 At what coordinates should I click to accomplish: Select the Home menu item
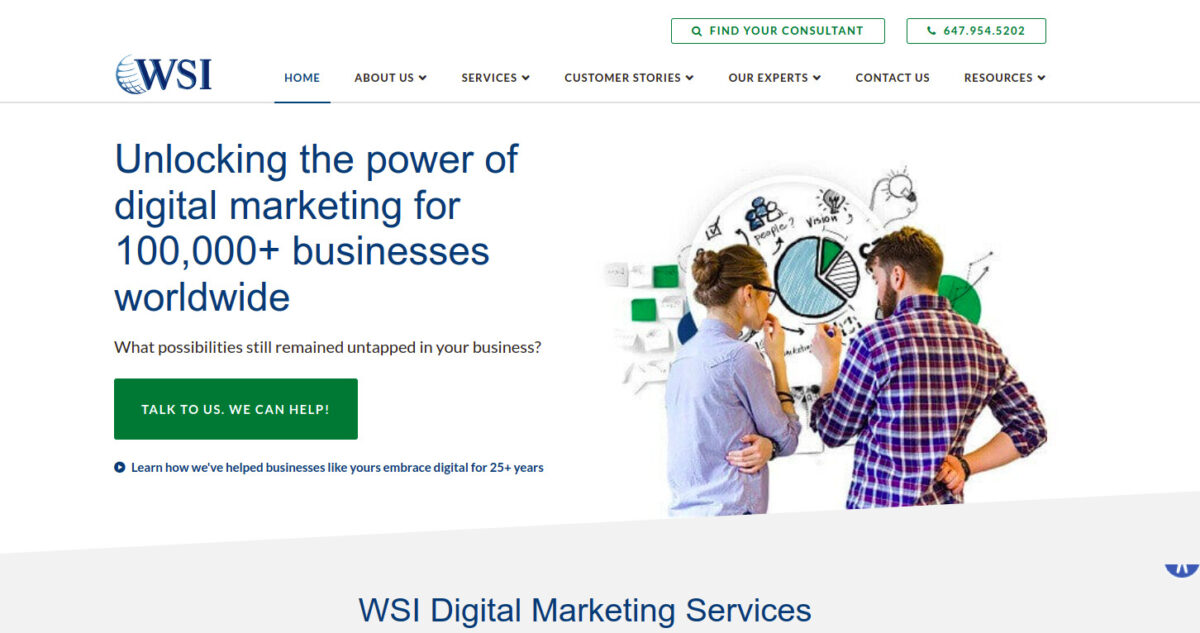pos(302,78)
